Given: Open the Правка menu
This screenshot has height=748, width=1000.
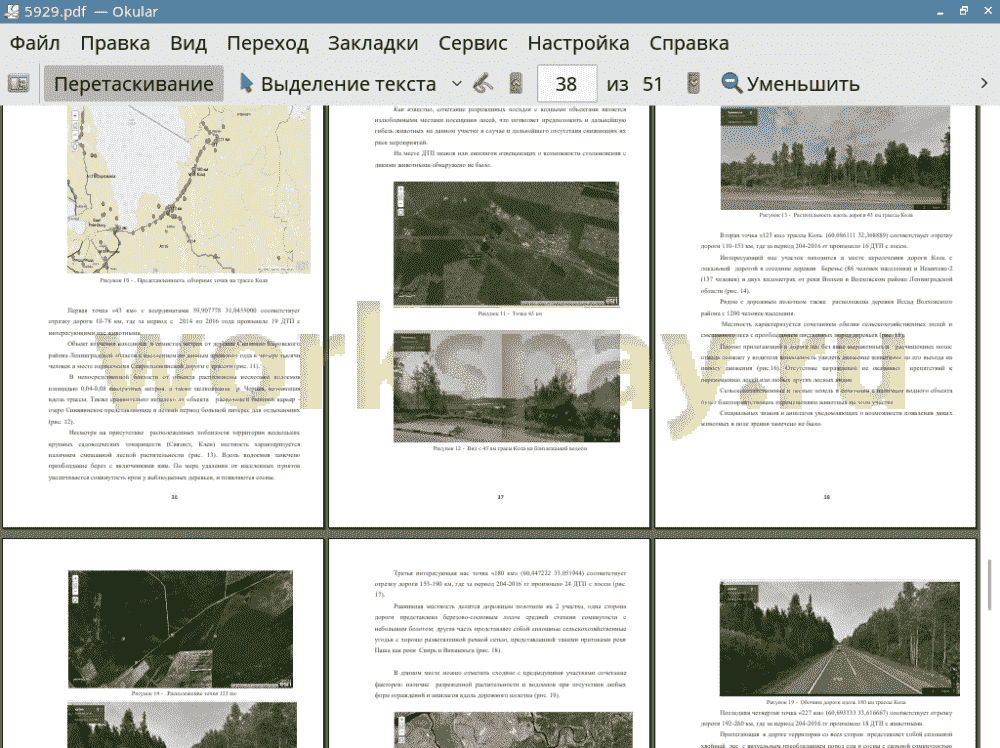Looking at the screenshot, I should 115,43.
